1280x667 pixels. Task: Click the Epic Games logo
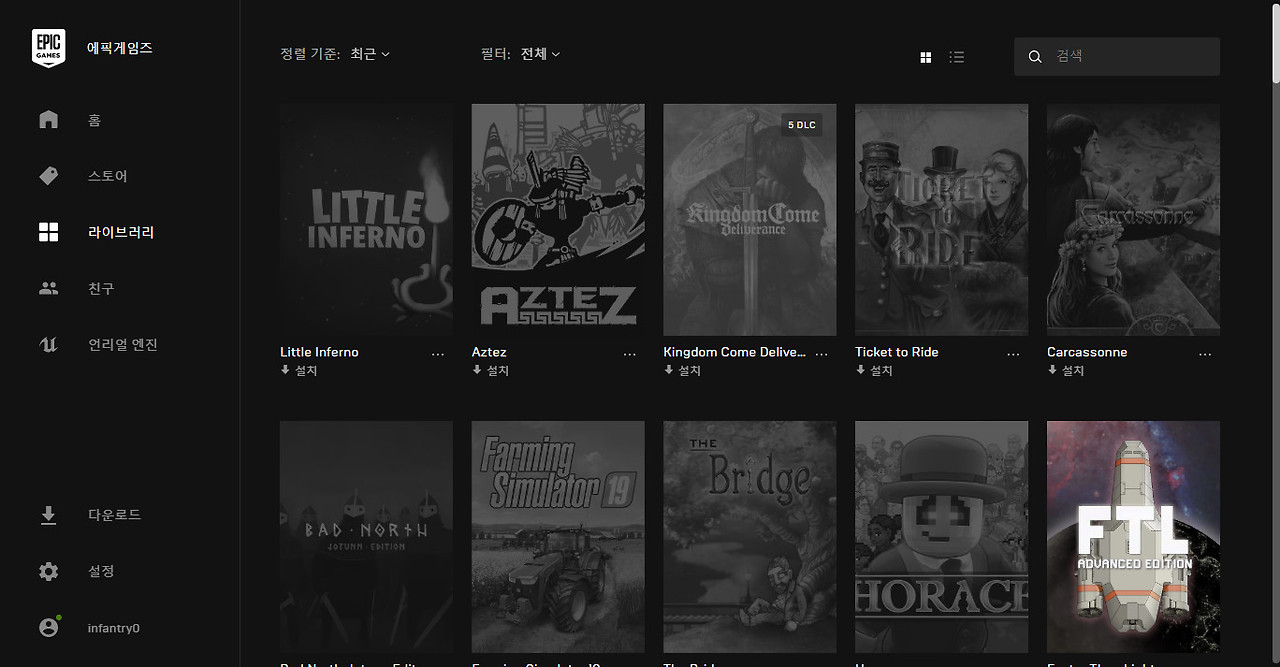click(x=48, y=48)
